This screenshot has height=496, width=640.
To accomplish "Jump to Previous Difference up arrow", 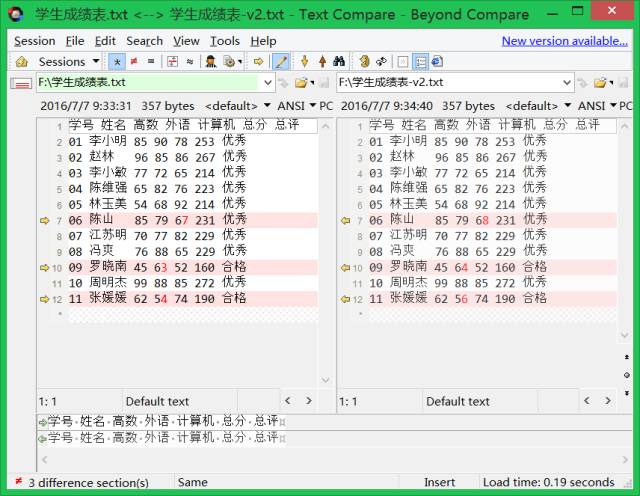I will (322, 62).
